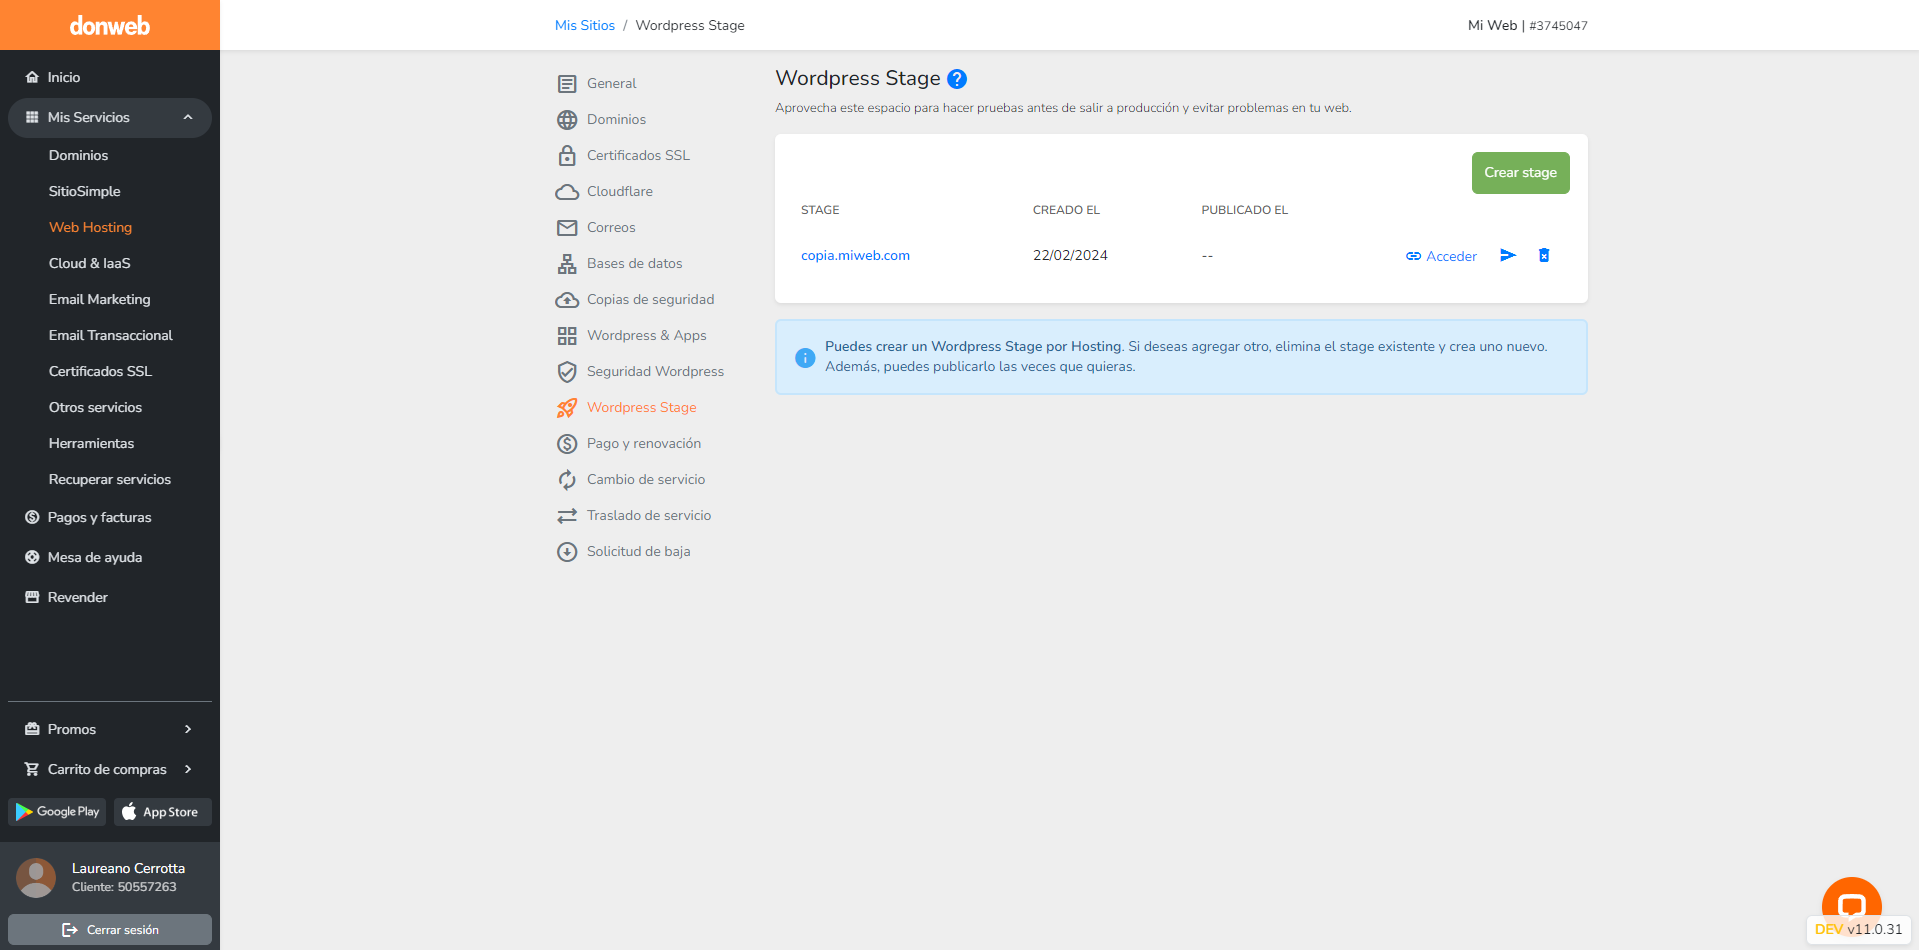Click the Mis Servicios grid icon
This screenshot has width=1919, height=950.
point(32,117)
